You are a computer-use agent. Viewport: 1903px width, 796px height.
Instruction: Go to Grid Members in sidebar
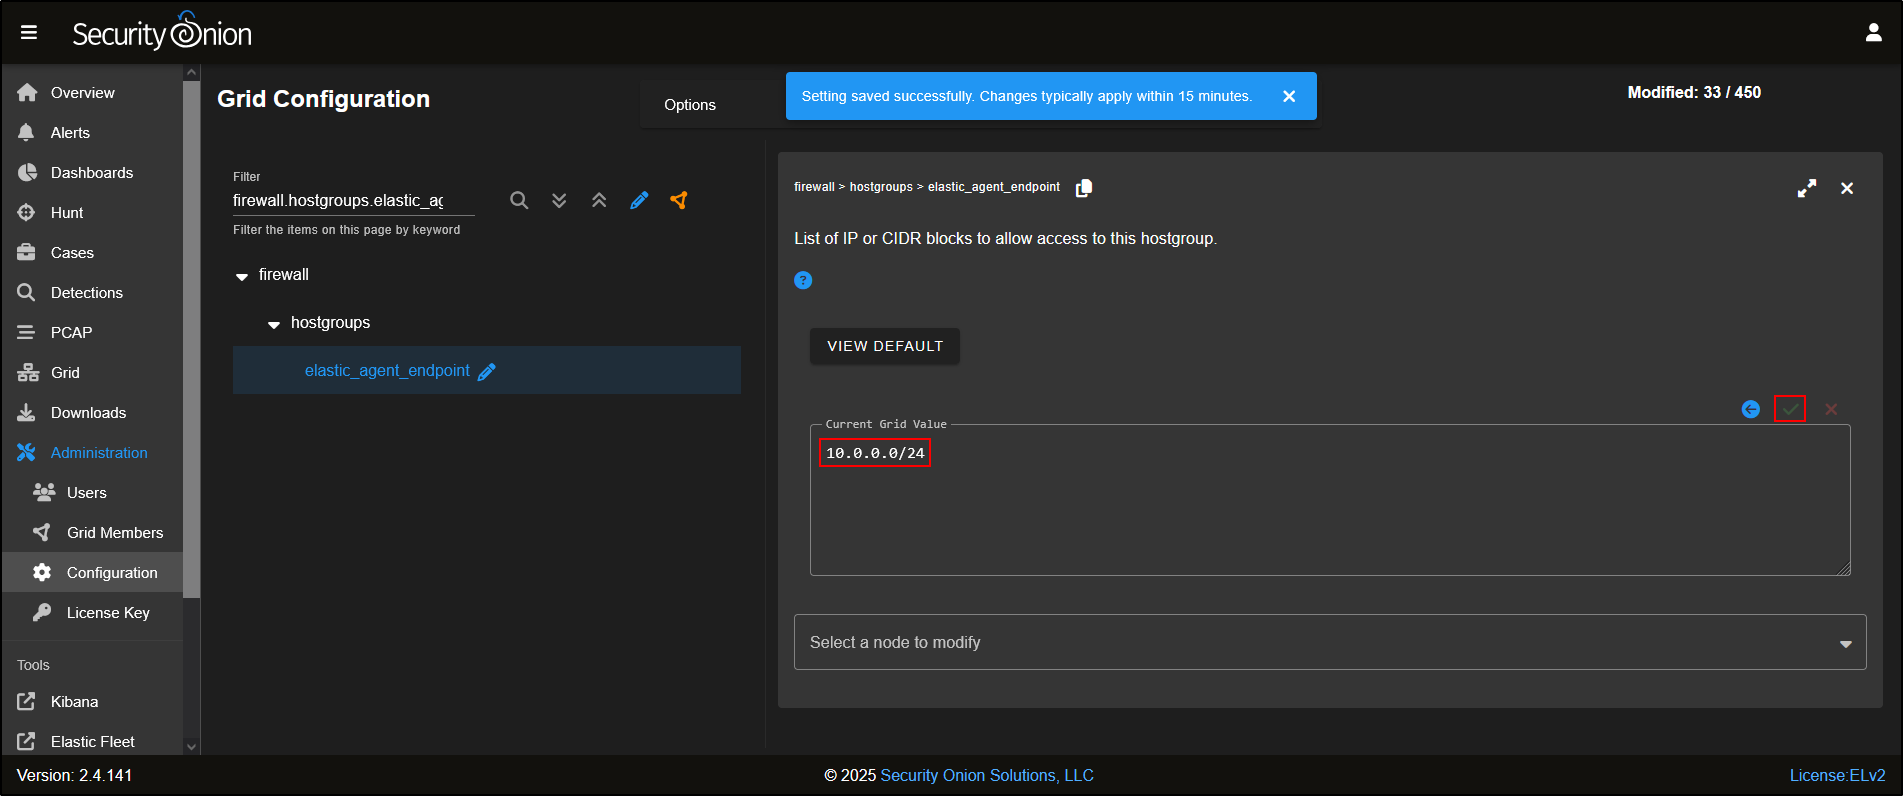(114, 533)
